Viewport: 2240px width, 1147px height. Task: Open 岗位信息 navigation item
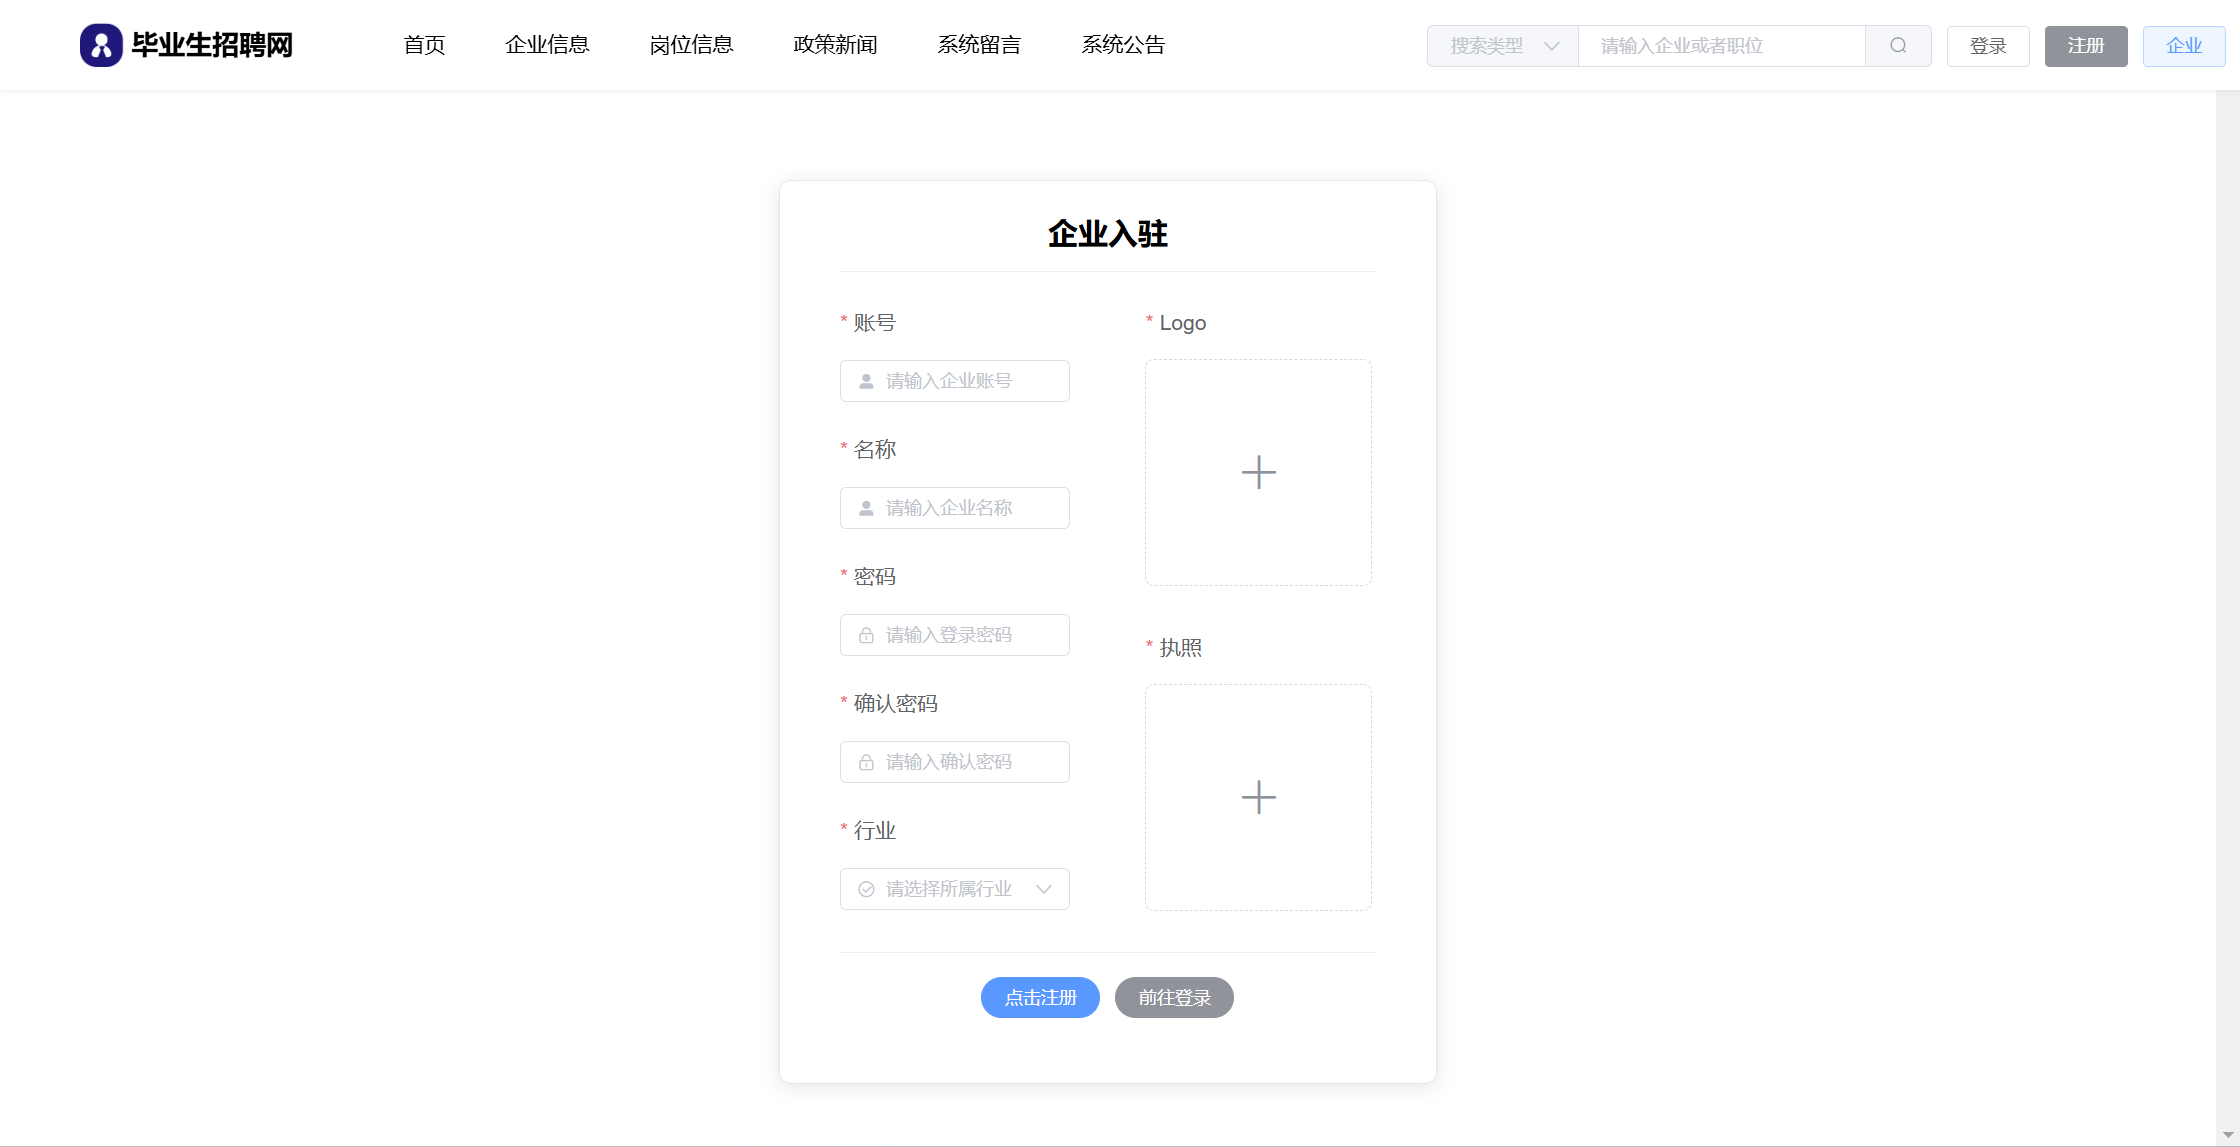pos(691,45)
